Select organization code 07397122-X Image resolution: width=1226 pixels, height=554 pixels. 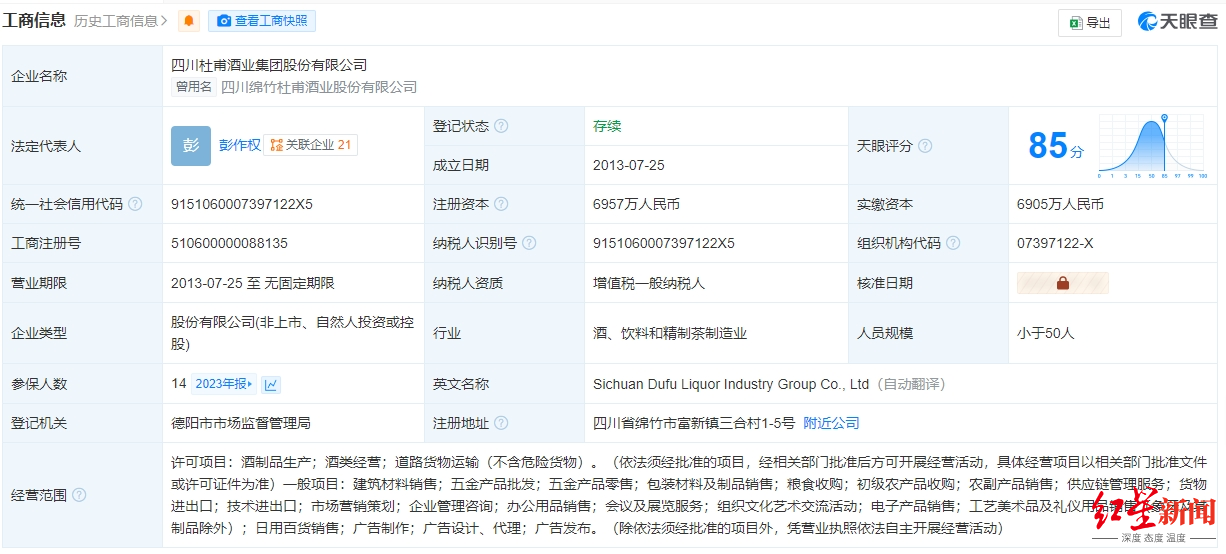[x=1055, y=243]
